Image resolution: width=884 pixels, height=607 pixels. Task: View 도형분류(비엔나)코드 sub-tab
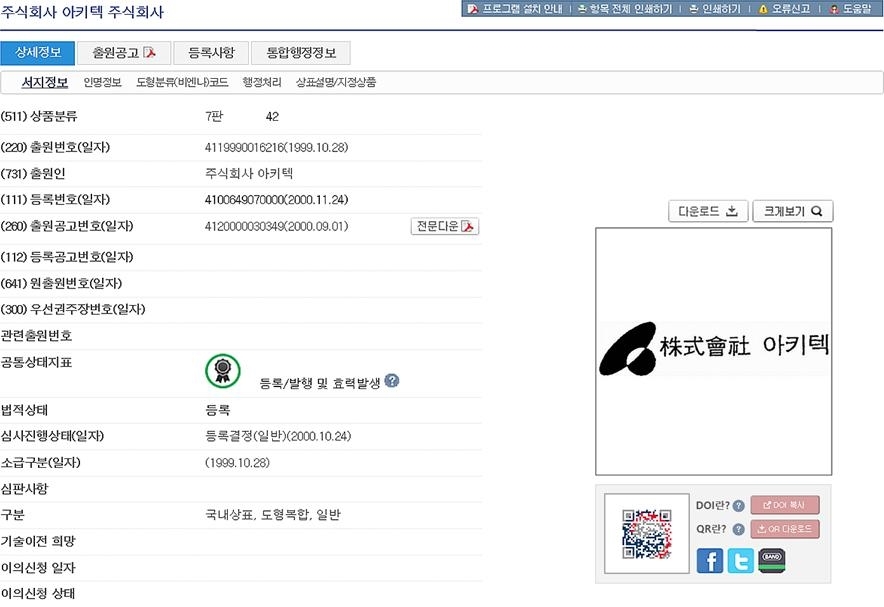(x=182, y=82)
